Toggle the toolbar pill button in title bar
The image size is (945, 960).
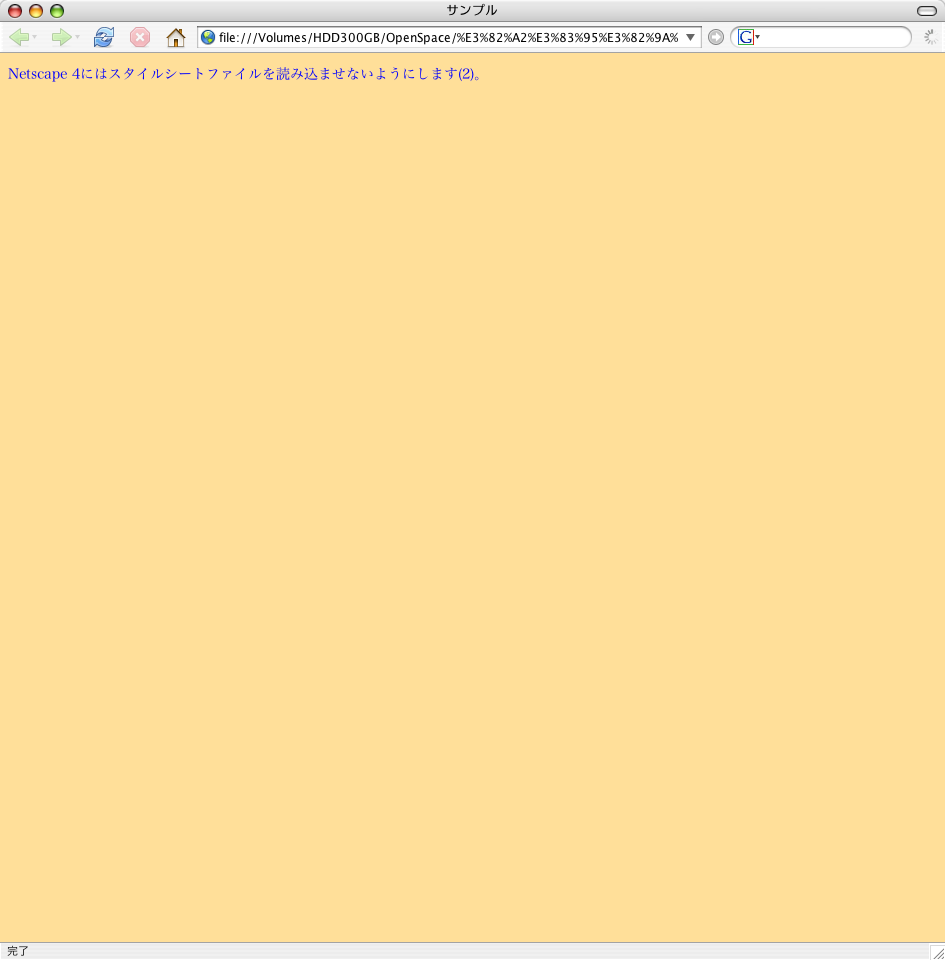coord(927,10)
